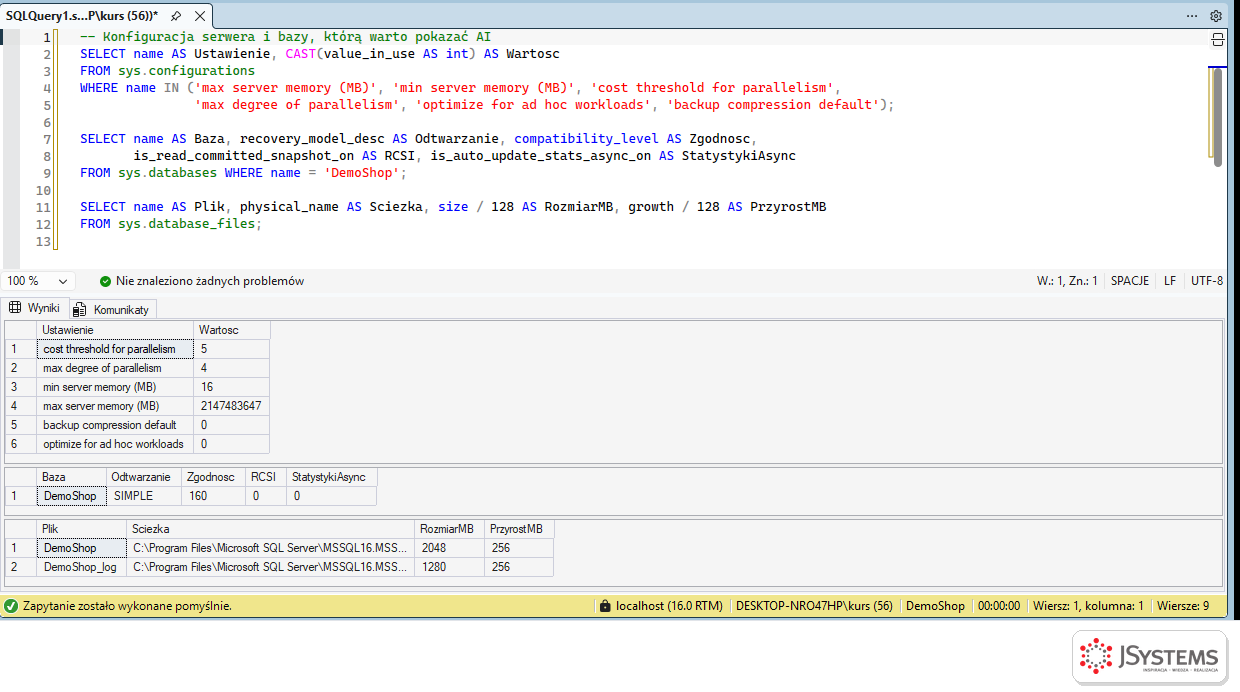This screenshot has width=1240, height=692.
Task: Place cursor on the 'FROM sys.configurations' code line
Action: coord(168,71)
